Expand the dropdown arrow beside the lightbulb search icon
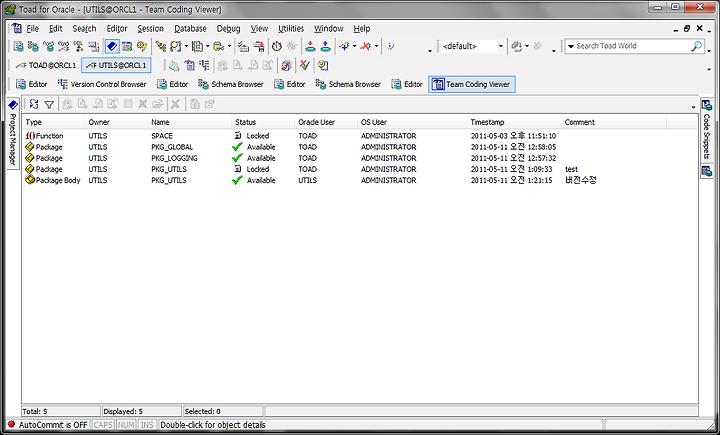Screen dimensions: 720x435 pyautogui.click(x=186, y=46)
